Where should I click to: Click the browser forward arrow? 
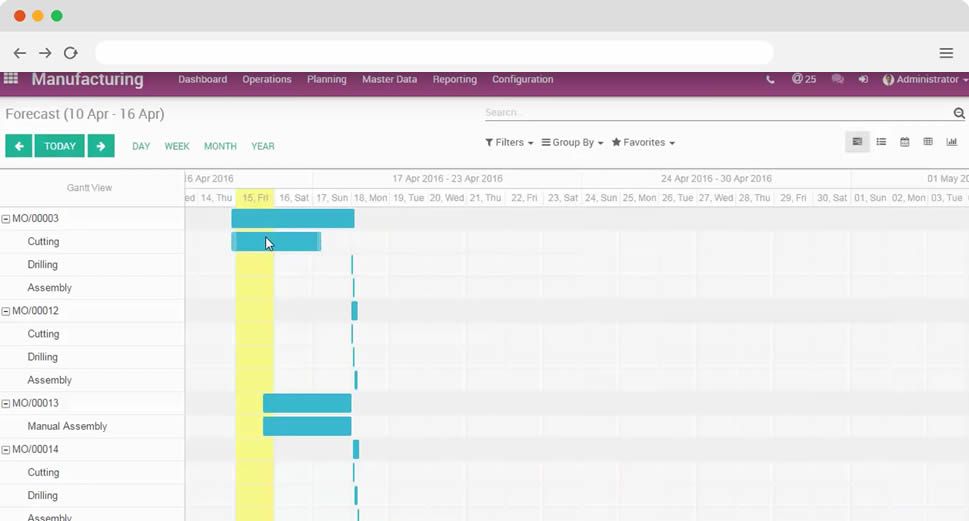(45, 53)
